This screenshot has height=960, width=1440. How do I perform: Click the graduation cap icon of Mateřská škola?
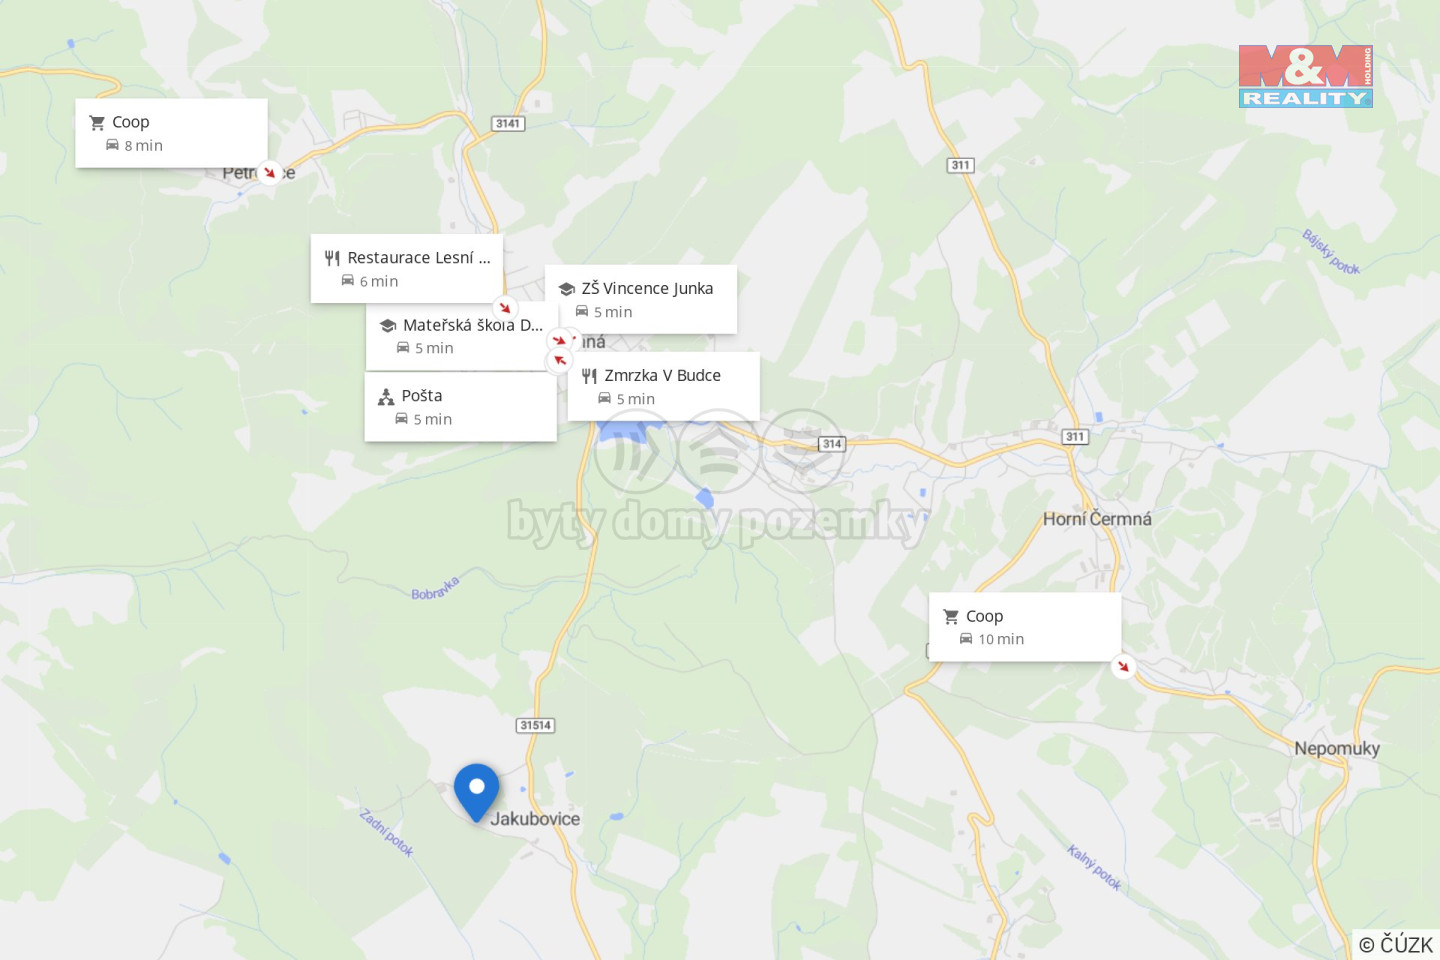[388, 326]
